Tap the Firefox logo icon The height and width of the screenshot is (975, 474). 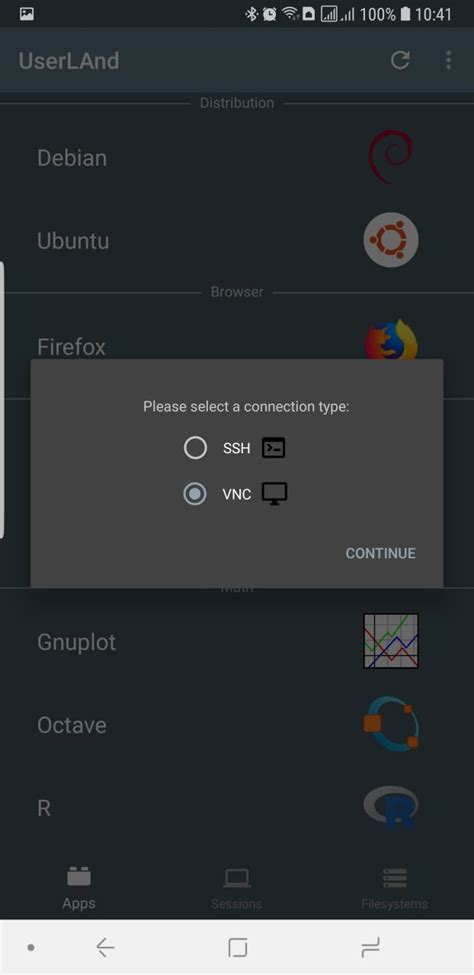[x=391, y=339]
